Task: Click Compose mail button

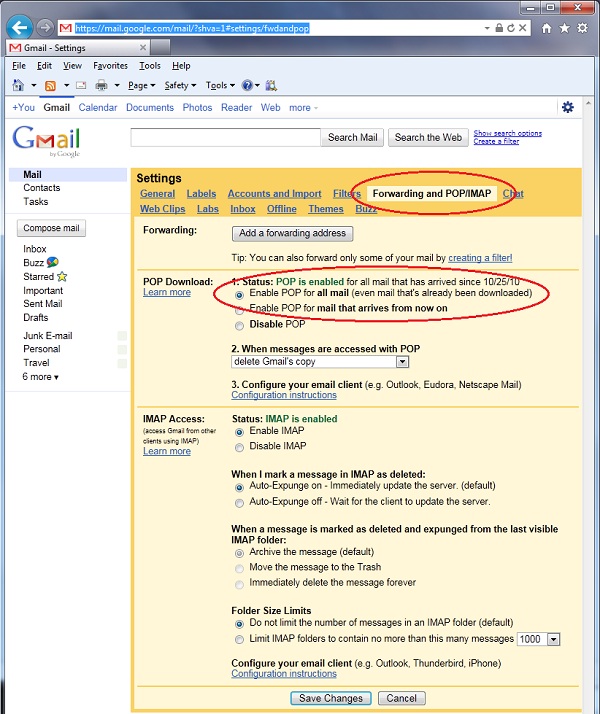Action: click(x=51, y=228)
